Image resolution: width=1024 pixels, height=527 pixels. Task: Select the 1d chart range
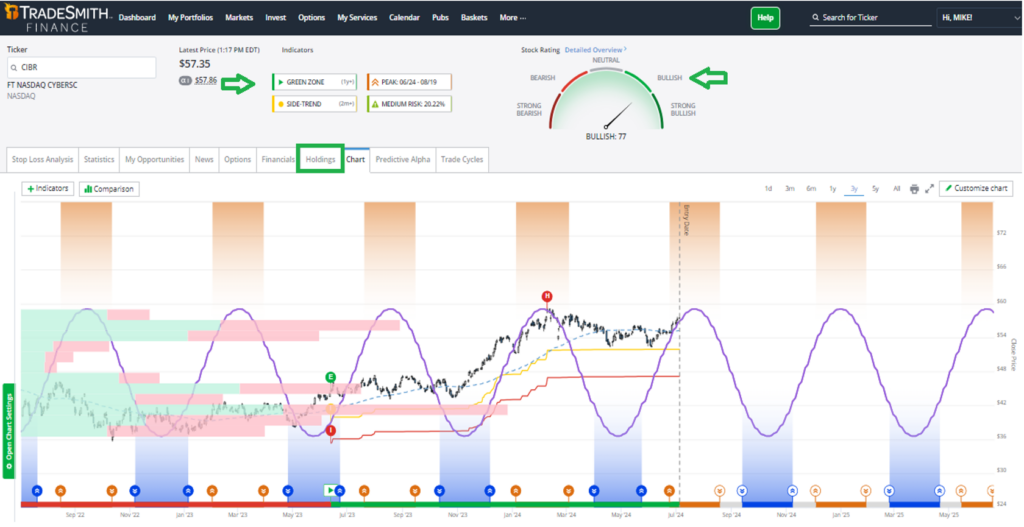pyautogui.click(x=769, y=189)
